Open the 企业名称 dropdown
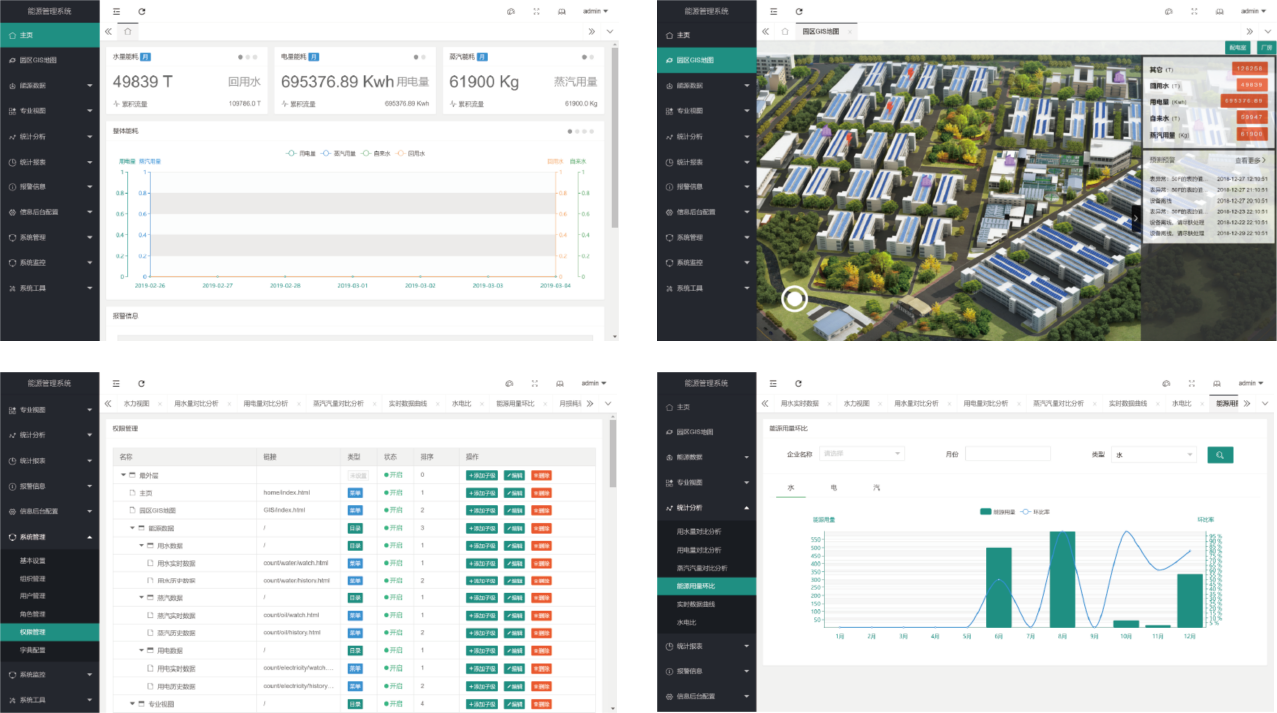The image size is (1277, 713). [x=861, y=454]
